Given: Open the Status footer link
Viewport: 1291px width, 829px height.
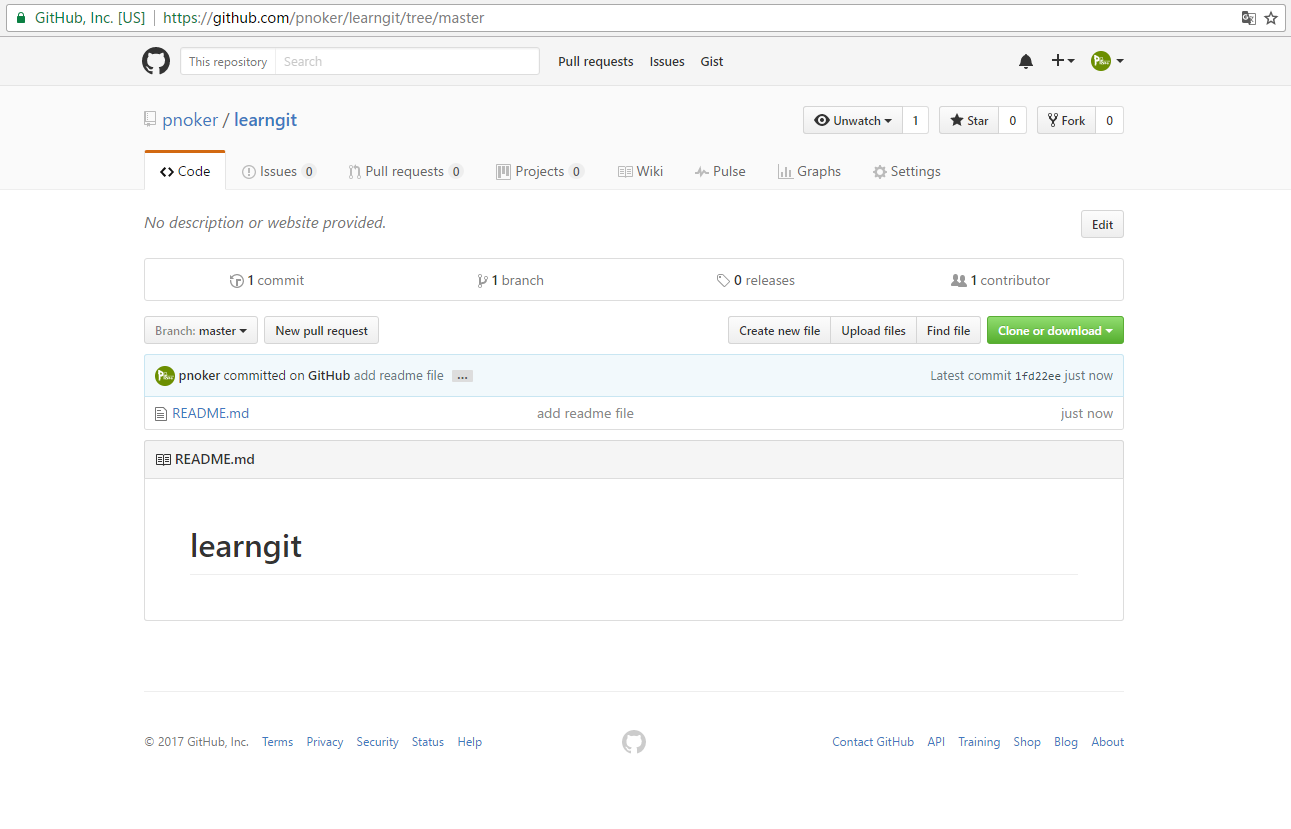Looking at the screenshot, I should pyautogui.click(x=427, y=742).
